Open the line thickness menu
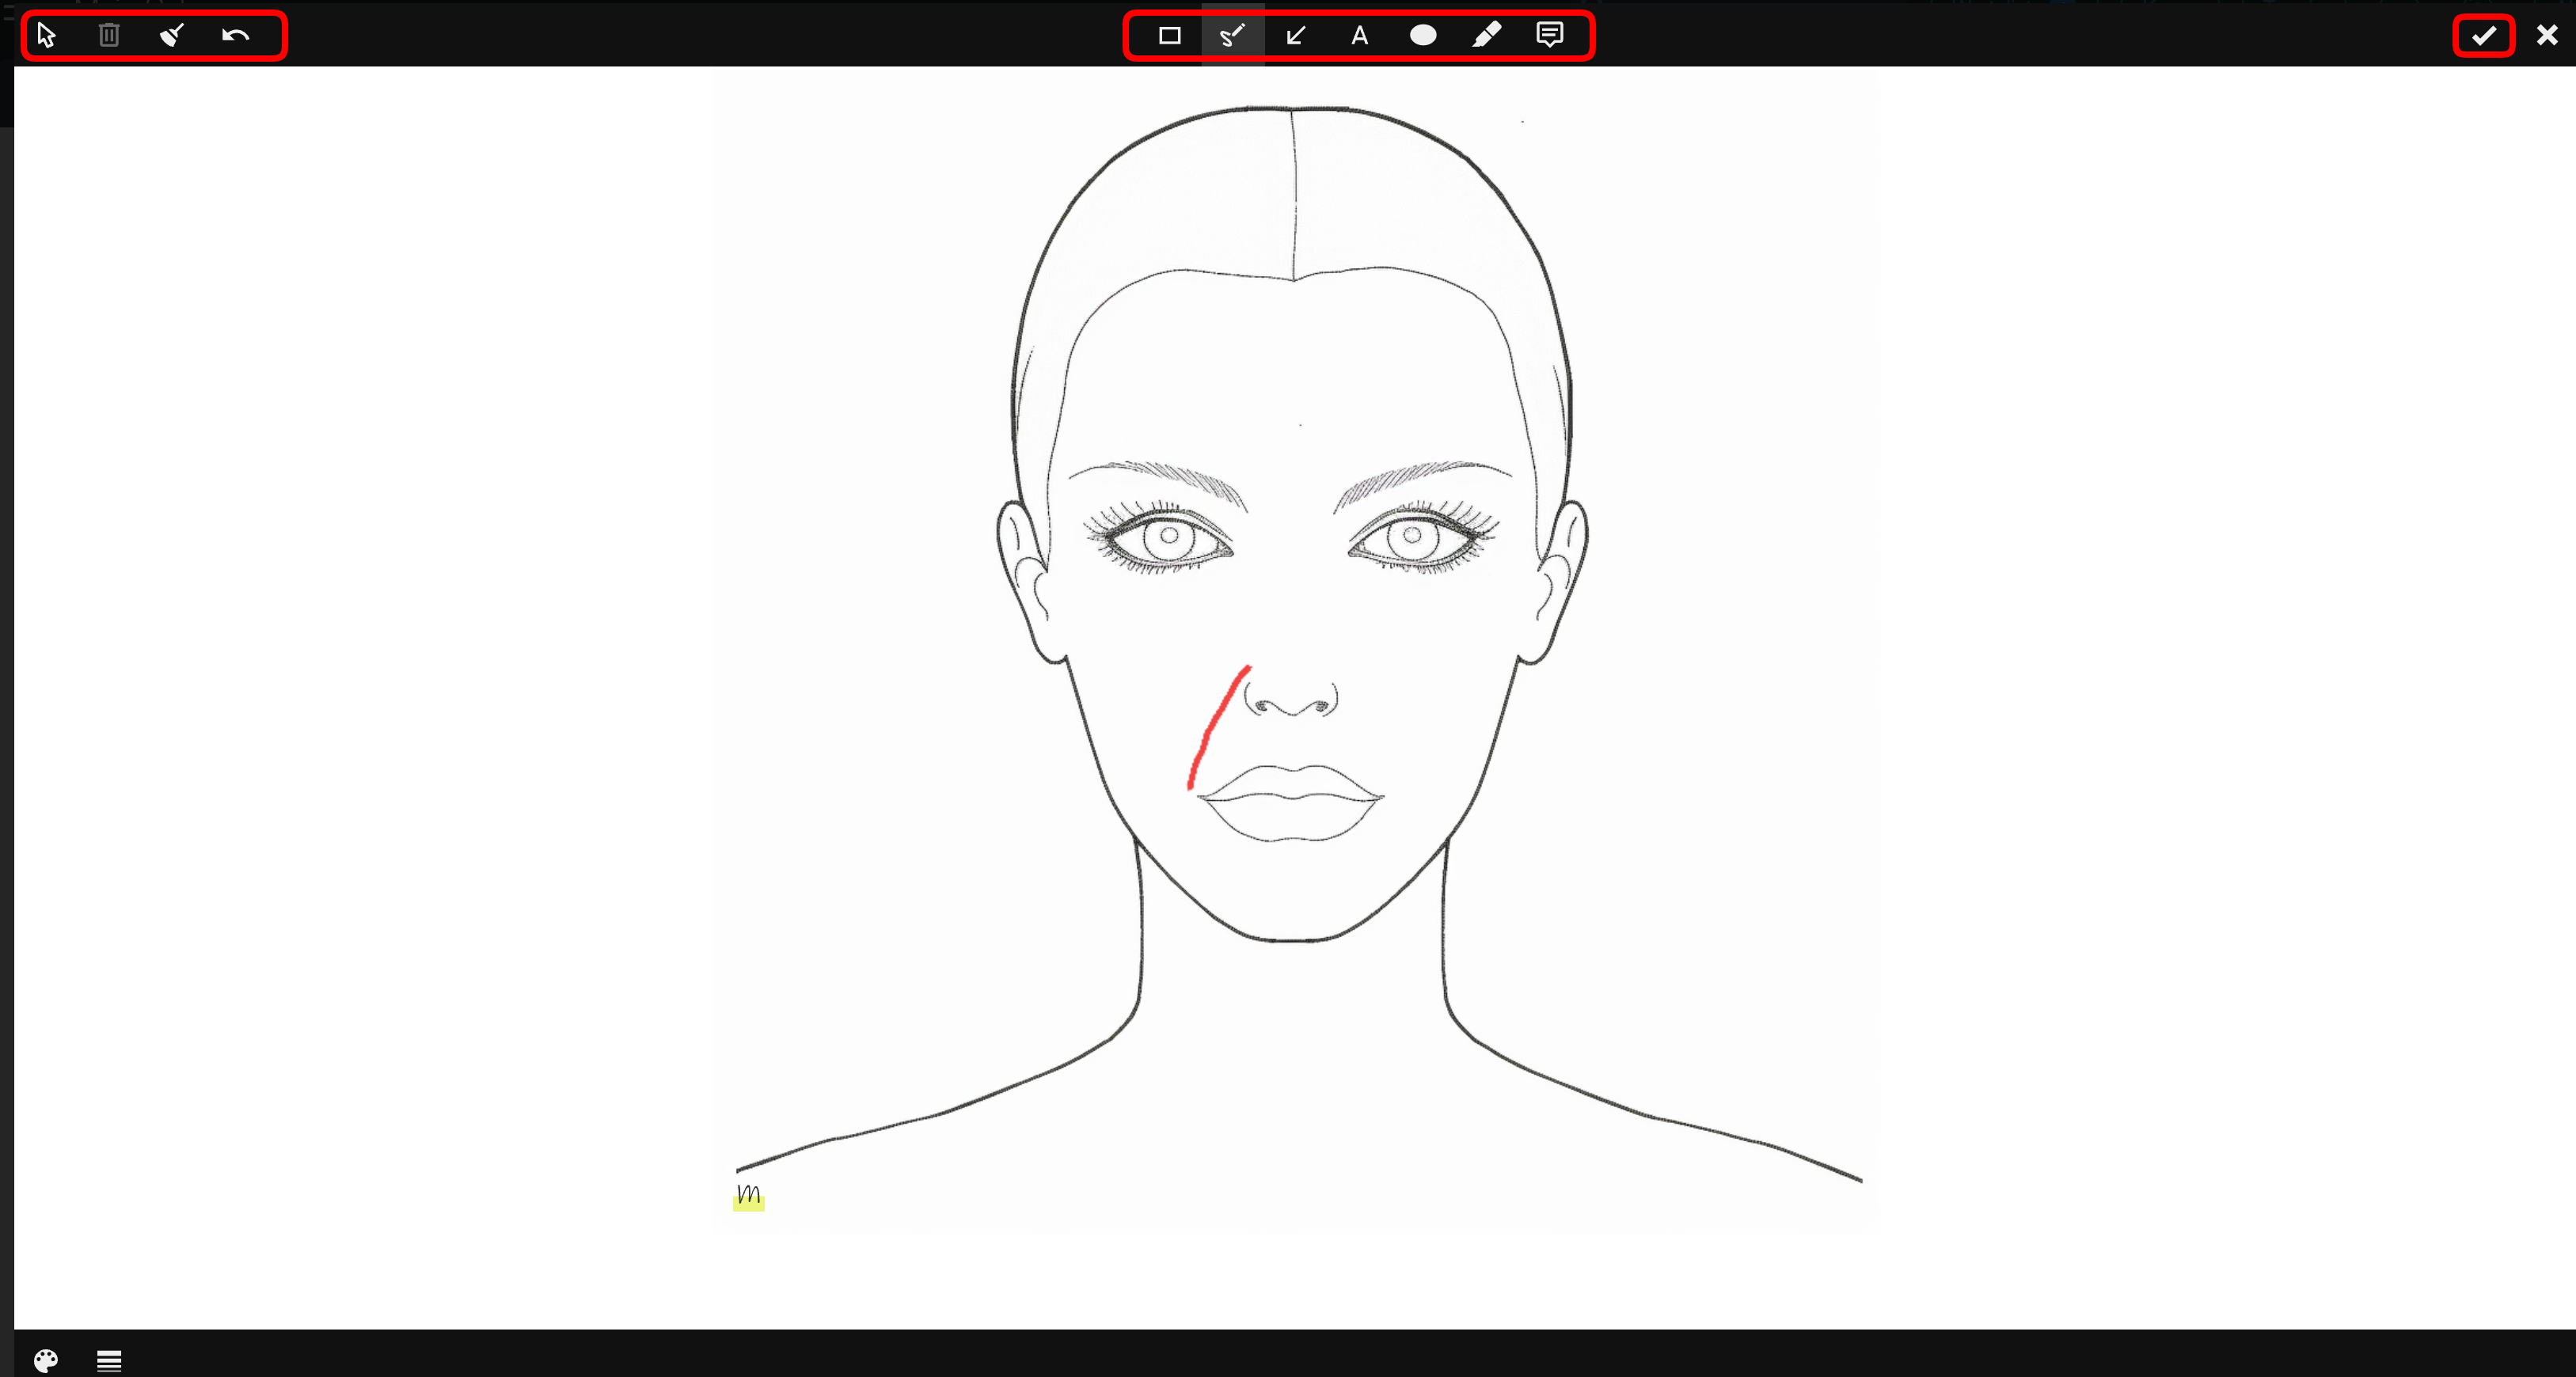 [109, 1360]
